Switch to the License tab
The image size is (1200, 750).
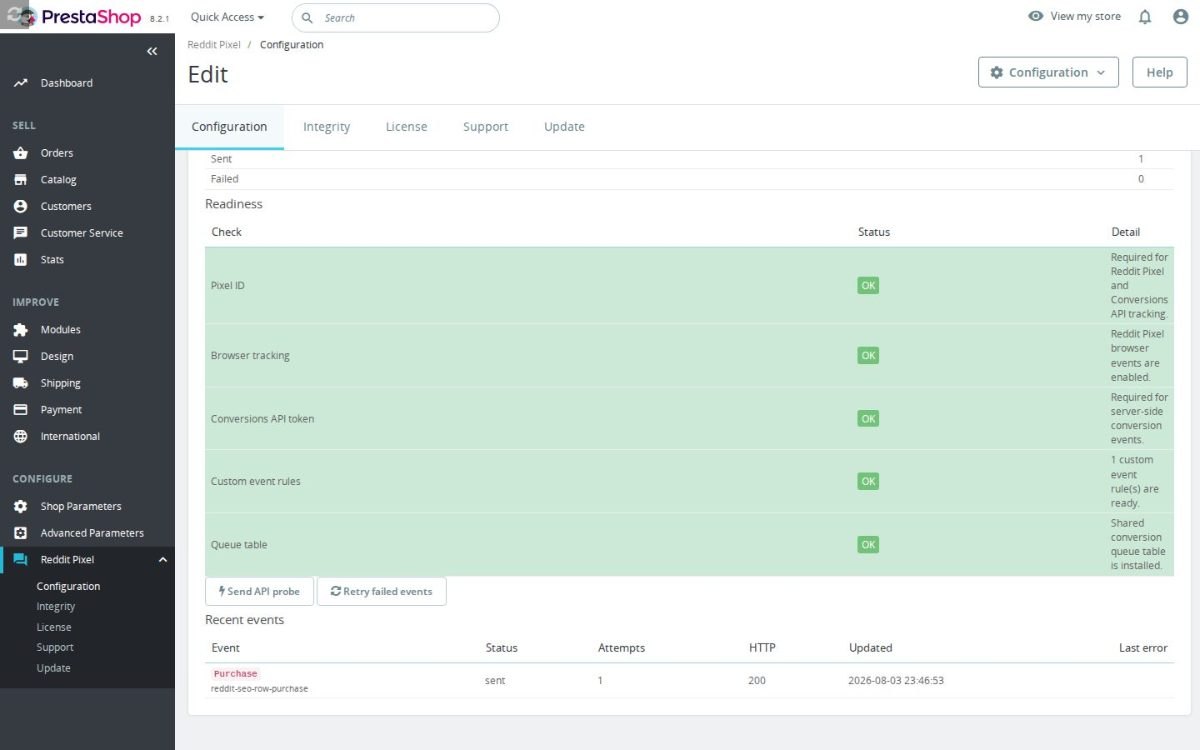tap(406, 127)
